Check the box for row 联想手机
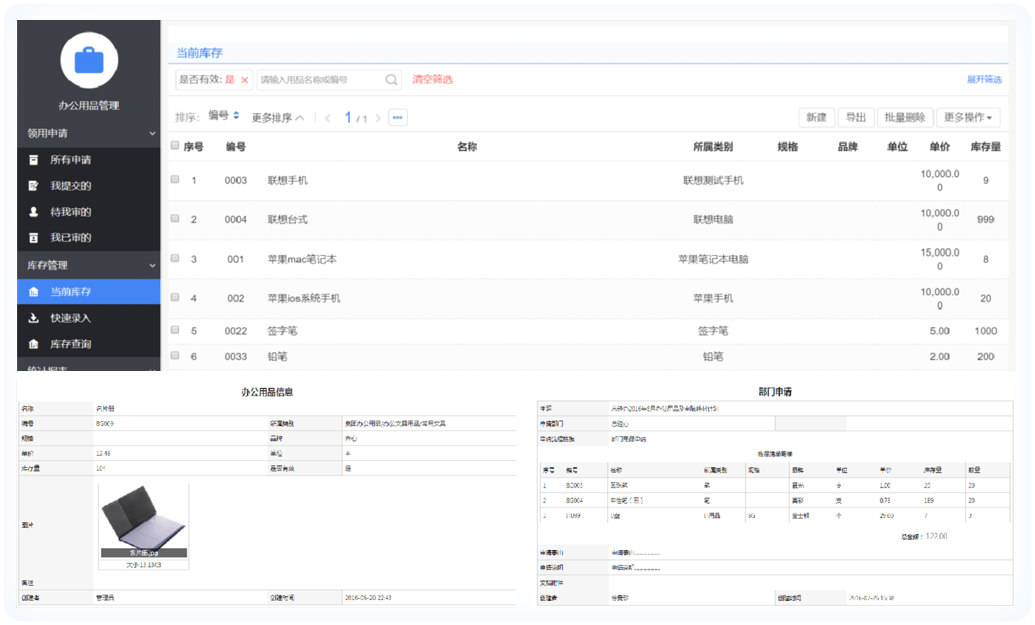Viewport: 1035px width, 625px height. (174, 180)
